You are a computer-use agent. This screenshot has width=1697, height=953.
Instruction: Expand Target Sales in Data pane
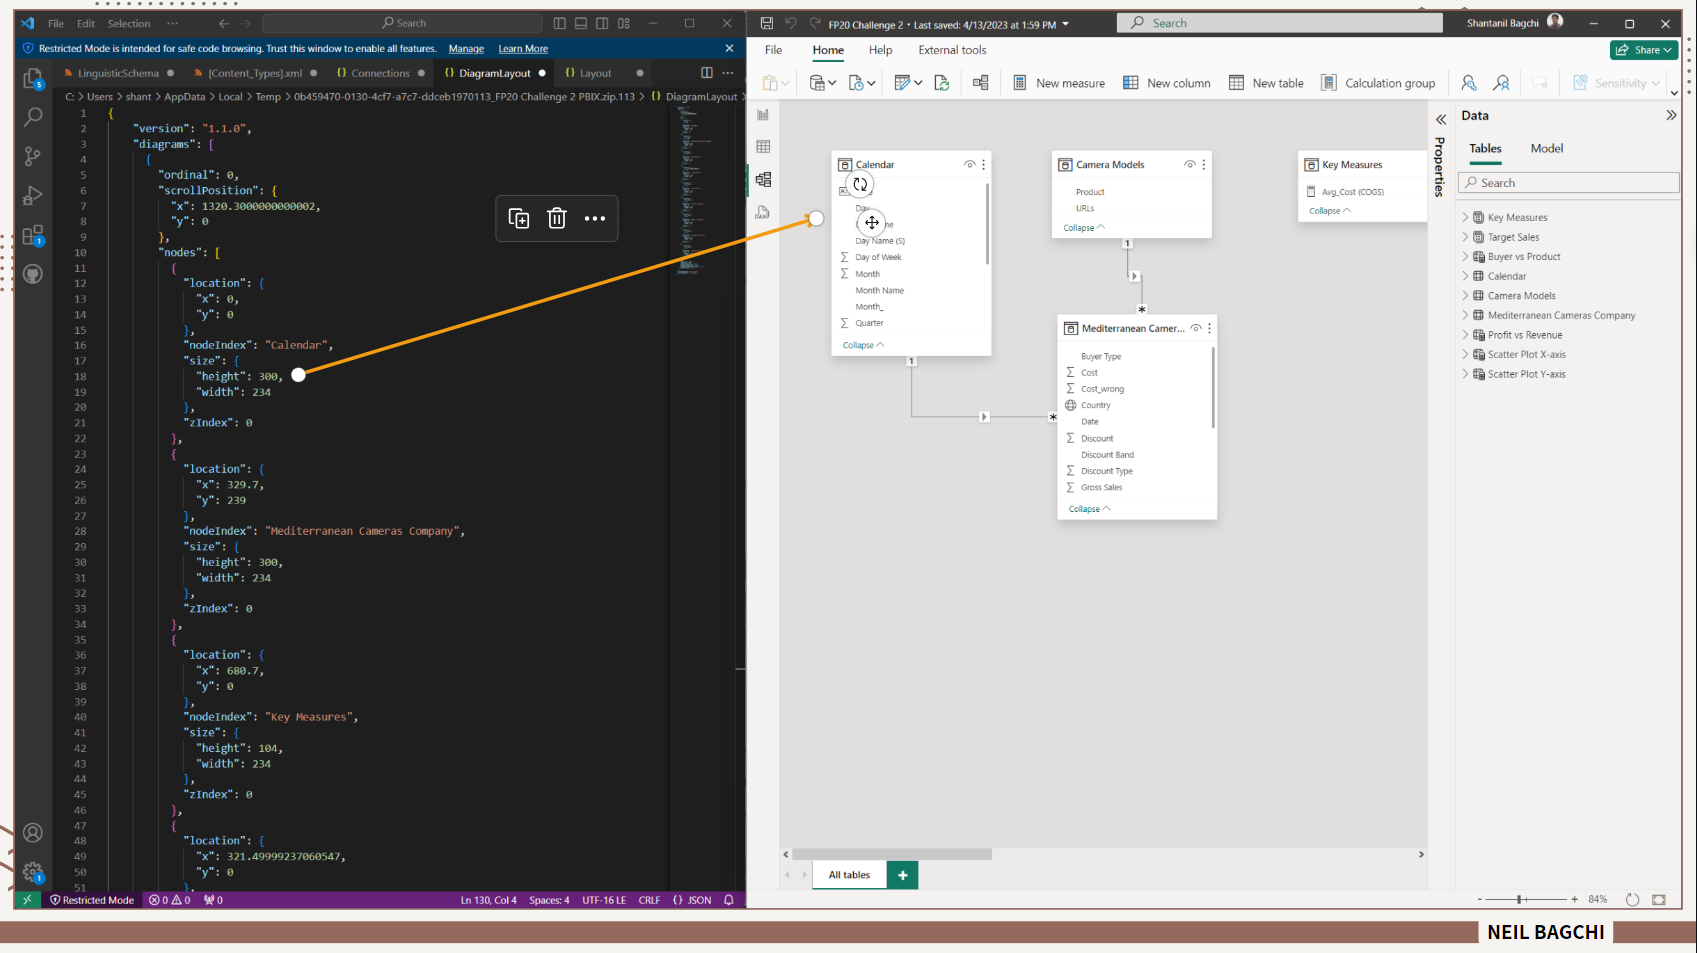[1466, 237]
